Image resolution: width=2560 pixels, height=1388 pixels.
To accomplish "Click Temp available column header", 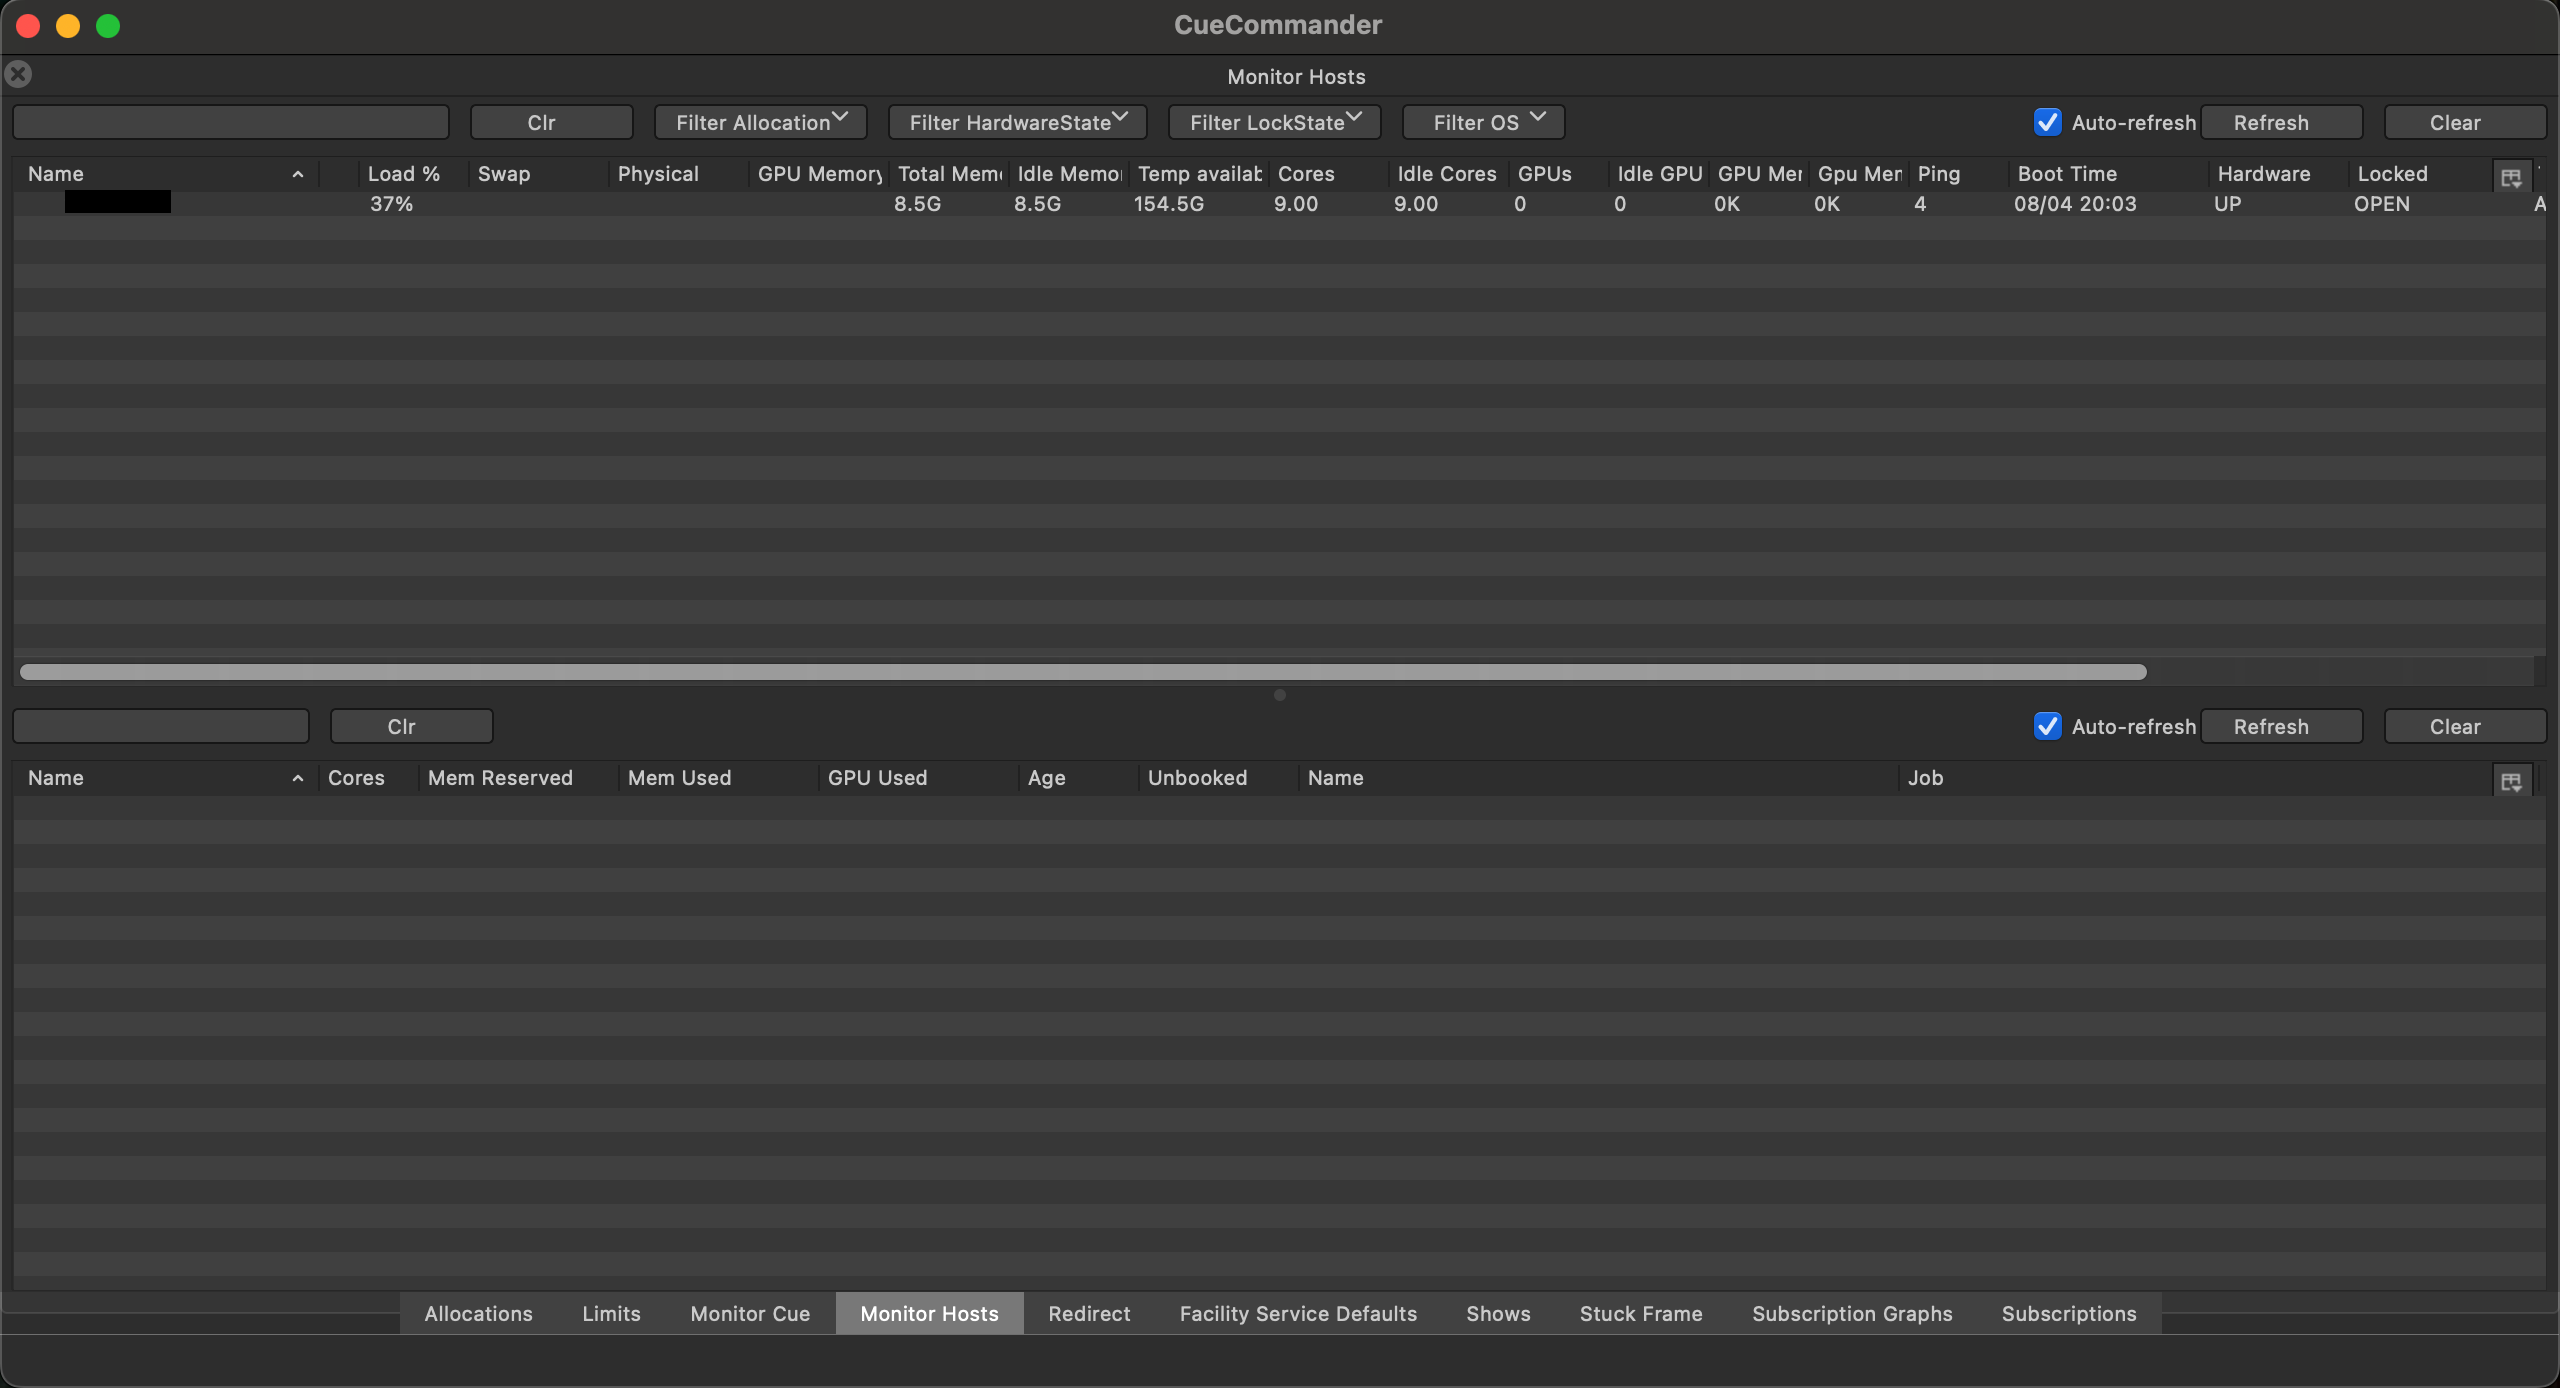I will pos(1199,174).
